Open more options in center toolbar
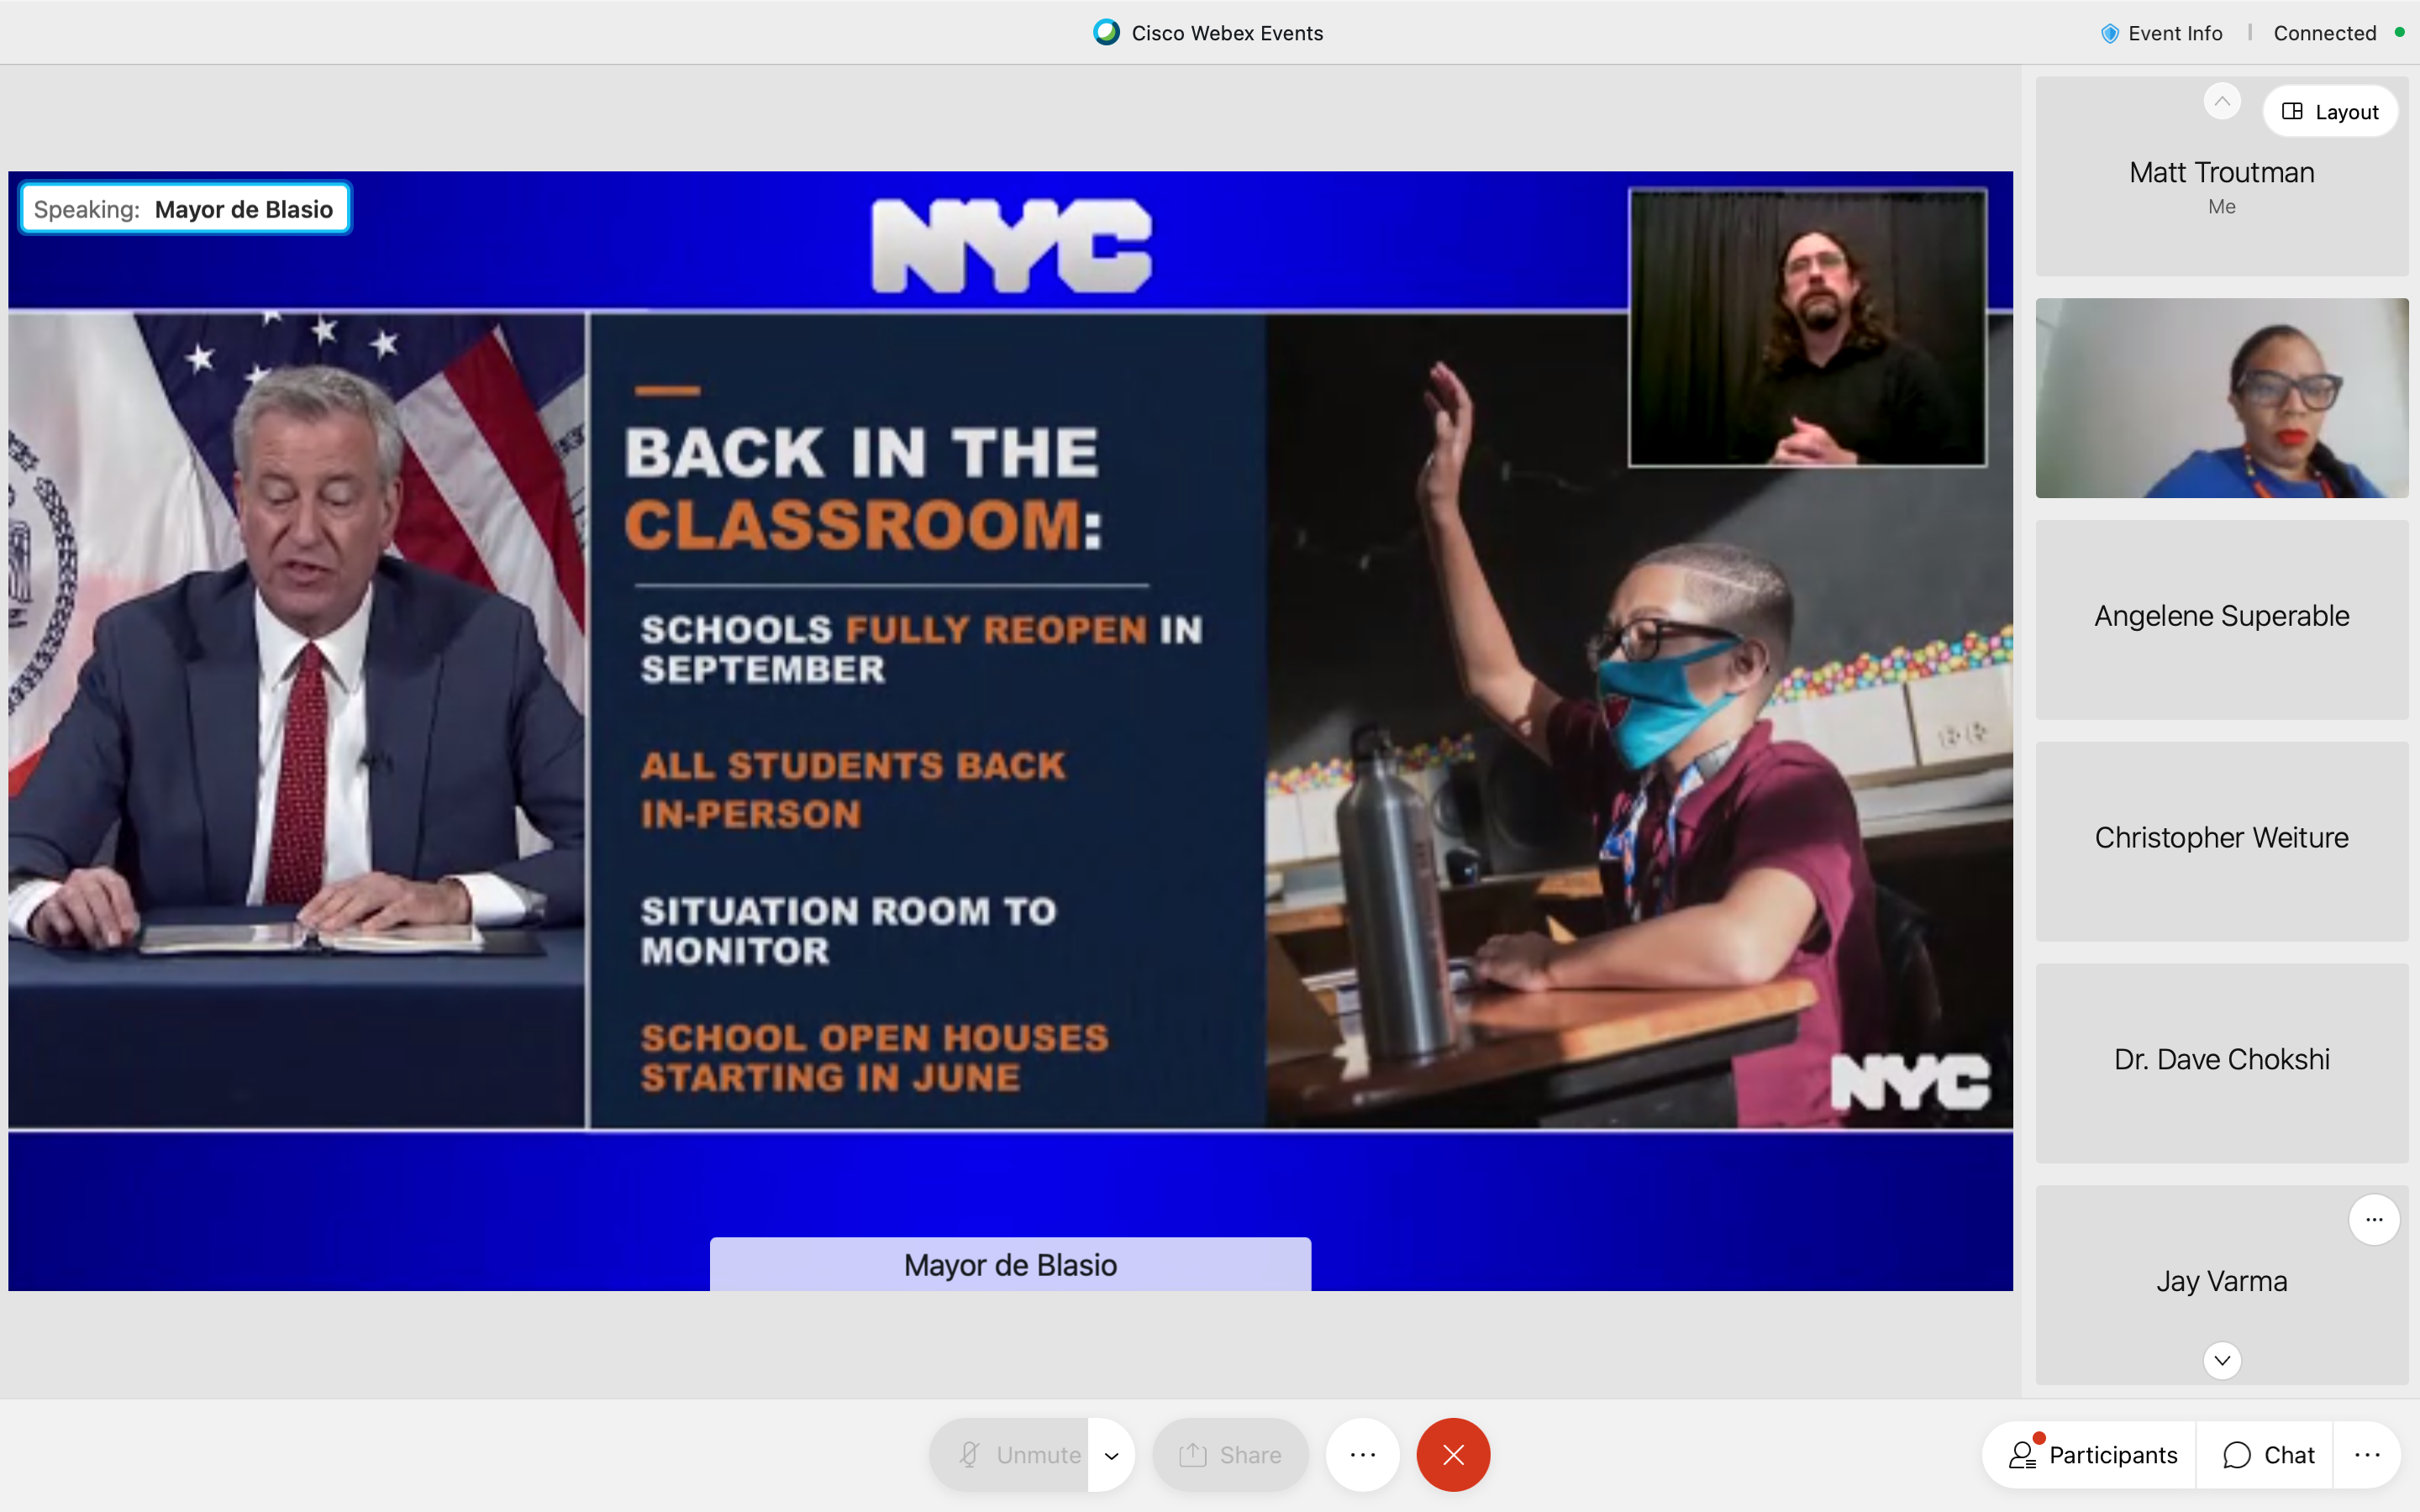 pyautogui.click(x=1363, y=1455)
